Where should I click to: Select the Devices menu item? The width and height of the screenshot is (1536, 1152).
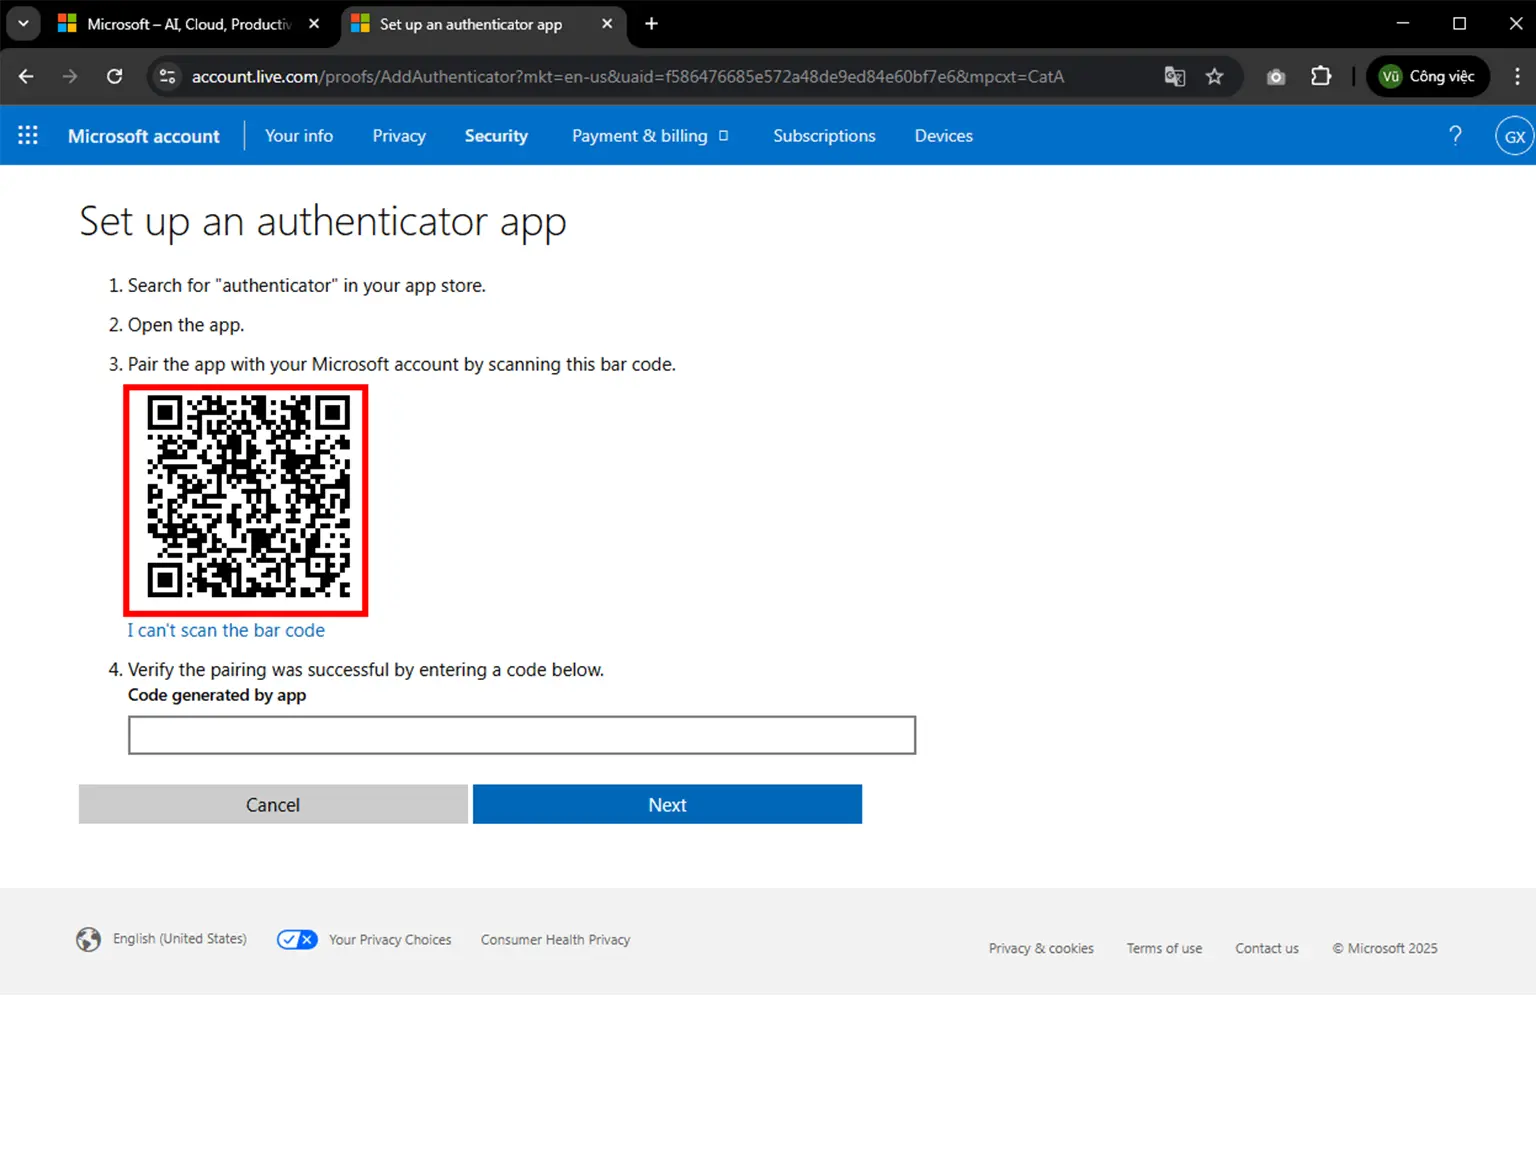coord(943,135)
